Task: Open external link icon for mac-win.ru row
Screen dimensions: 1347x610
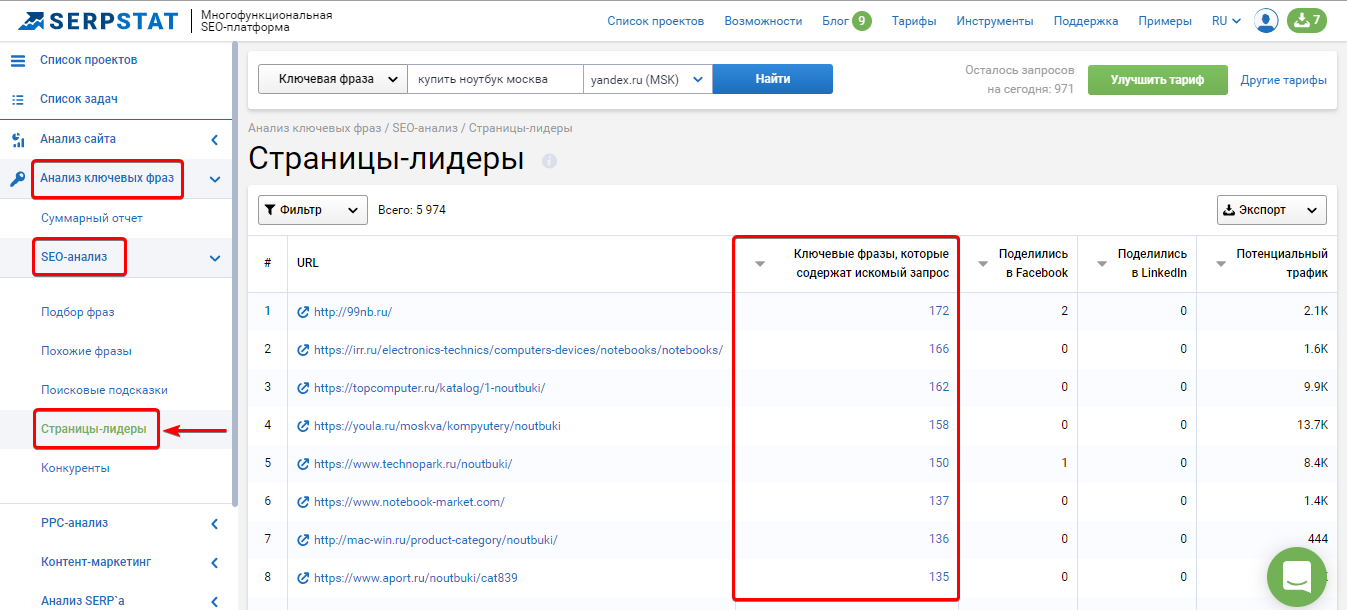Action: (303, 540)
